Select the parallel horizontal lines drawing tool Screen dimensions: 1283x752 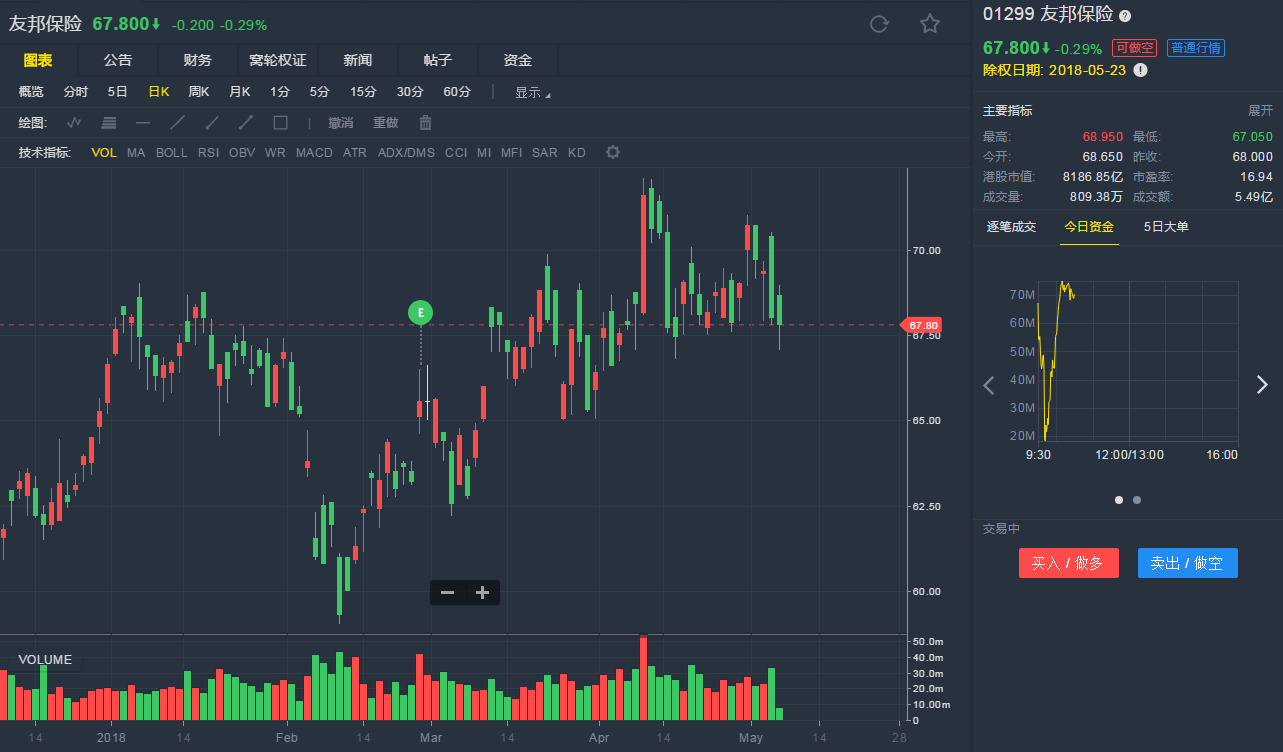[x=109, y=123]
